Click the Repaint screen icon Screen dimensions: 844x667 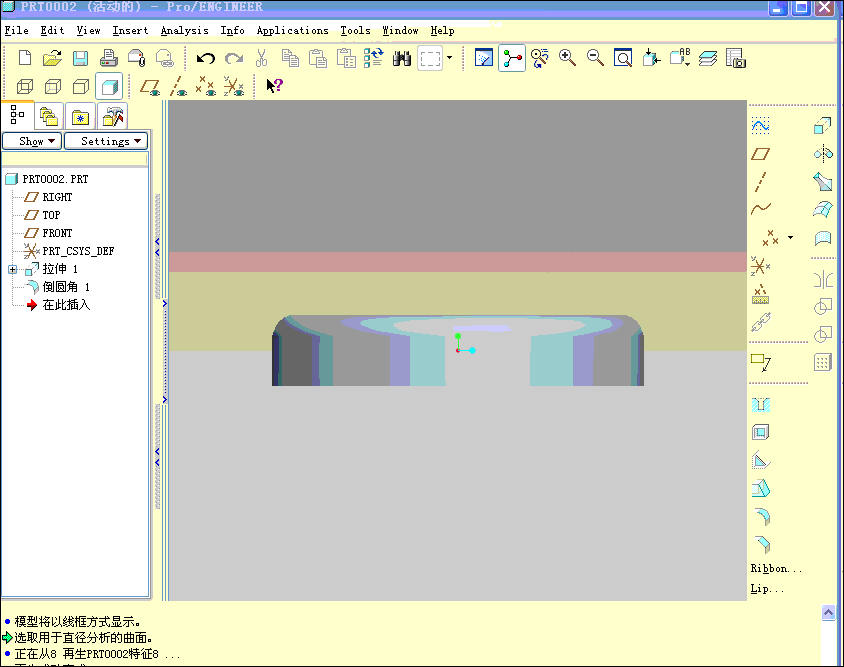(484, 58)
